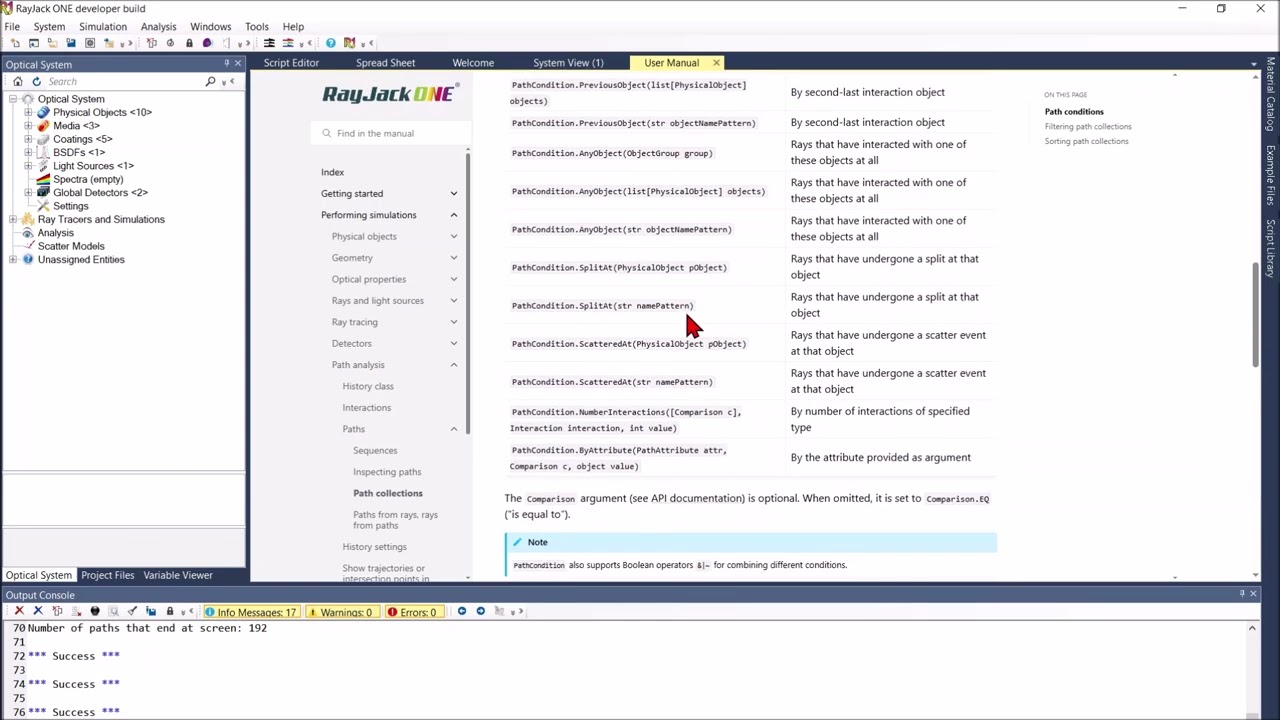Jump to Filtering path collections section
This screenshot has height=720, width=1280.
point(1088,127)
